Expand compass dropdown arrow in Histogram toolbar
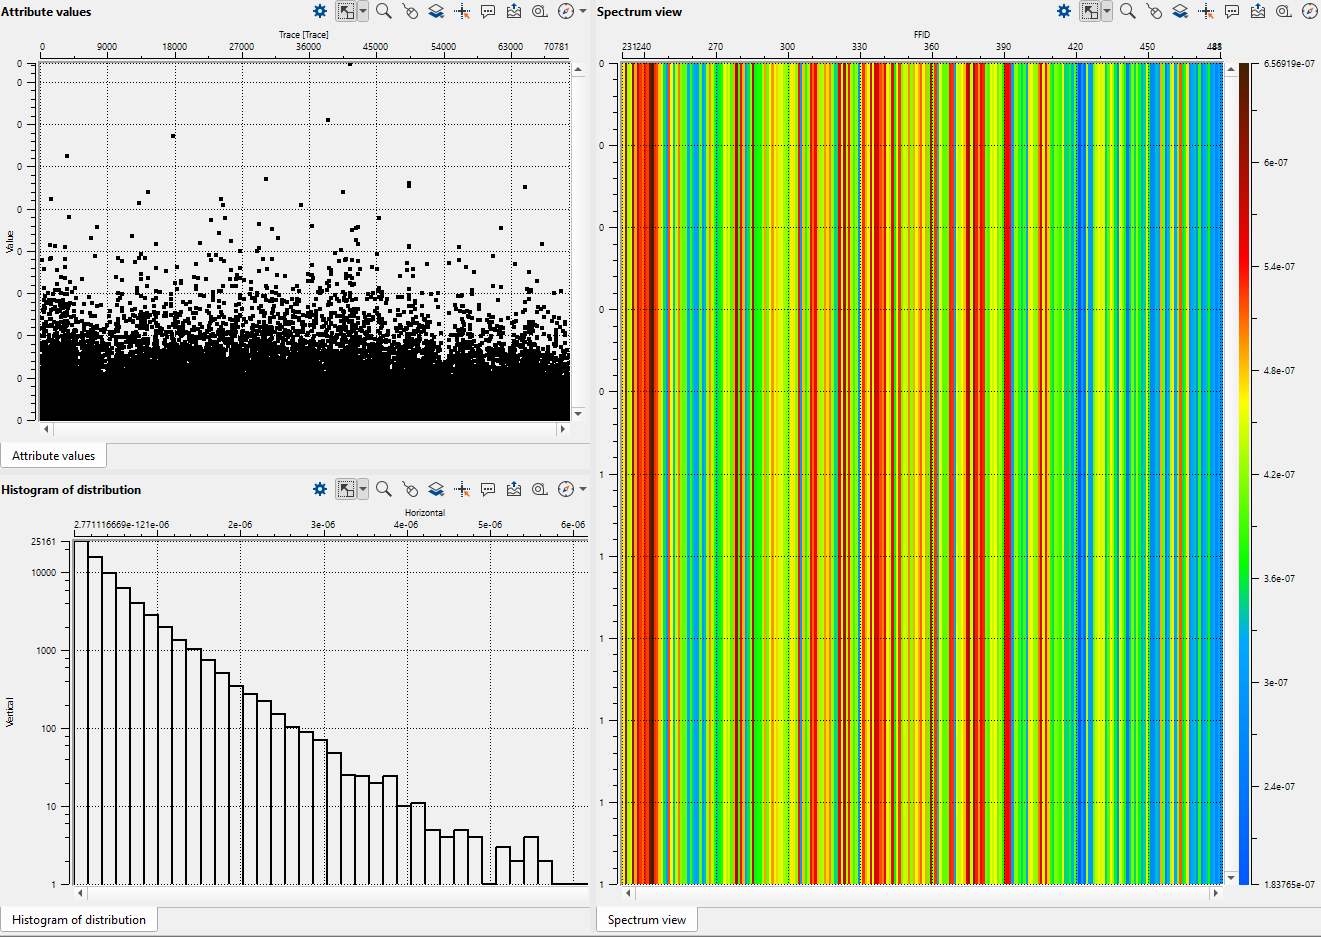This screenshot has height=937, width=1321. coord(583,489)
